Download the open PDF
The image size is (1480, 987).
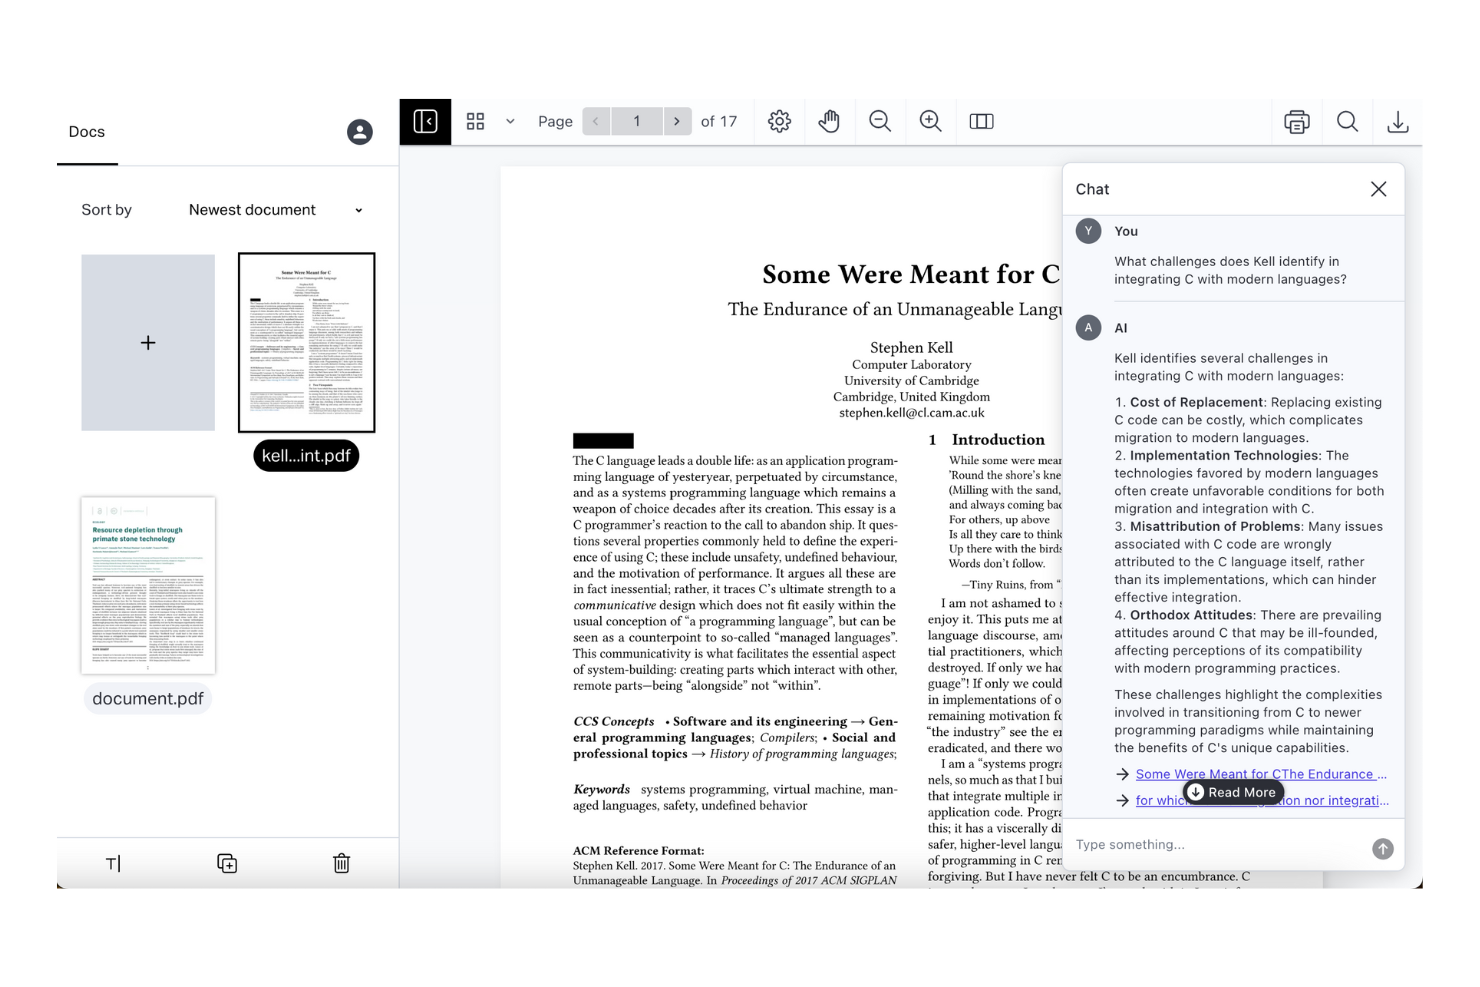click(1398, 121)
